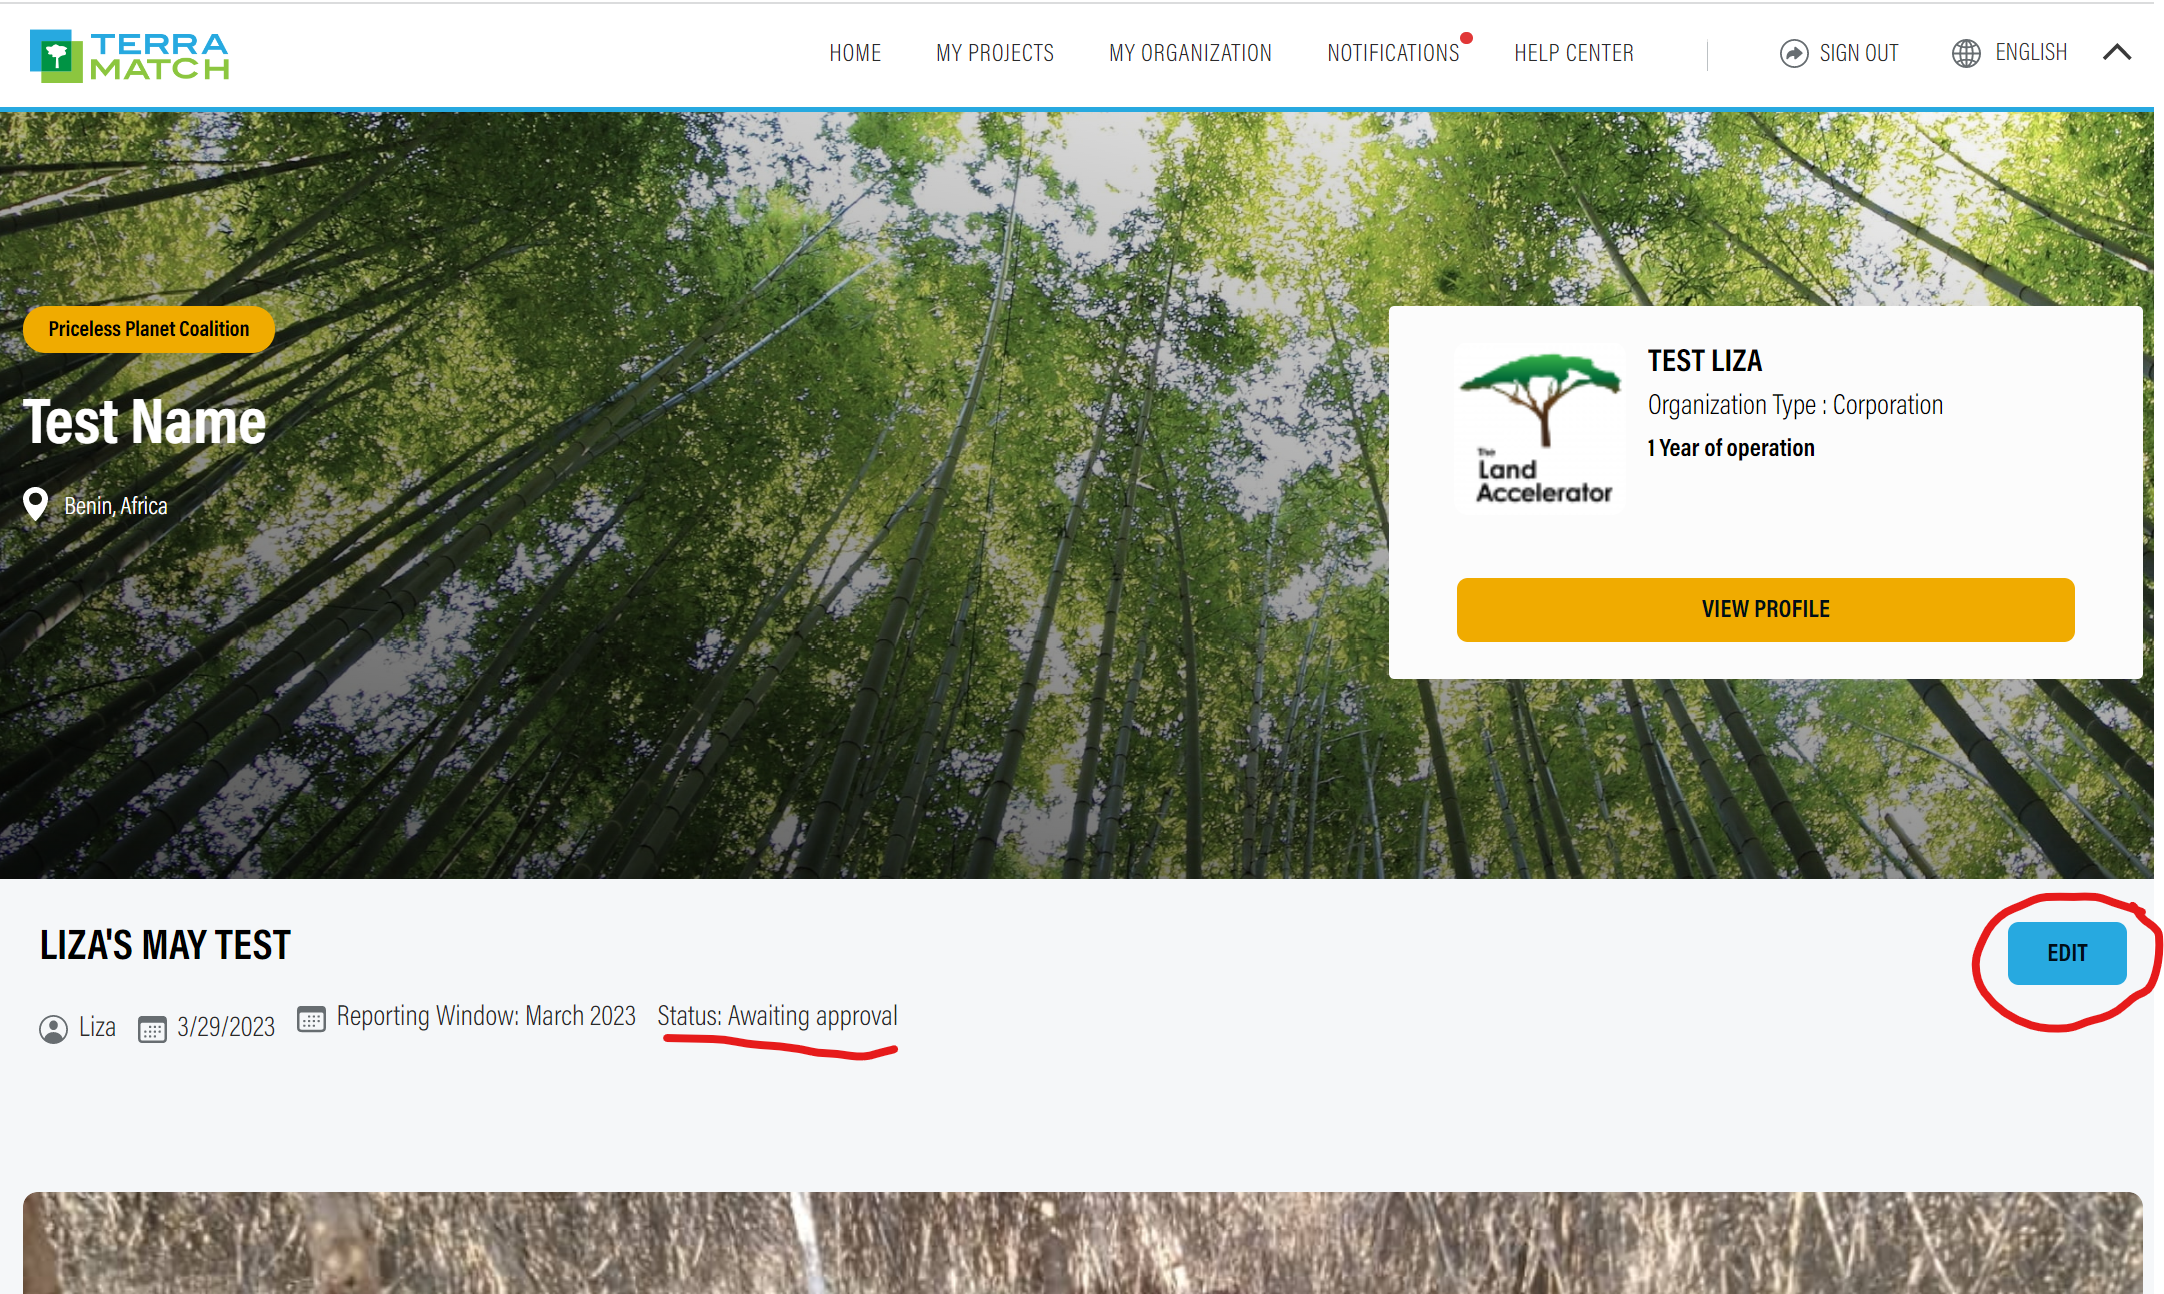Click the globe language icon

click(1966, 53)
